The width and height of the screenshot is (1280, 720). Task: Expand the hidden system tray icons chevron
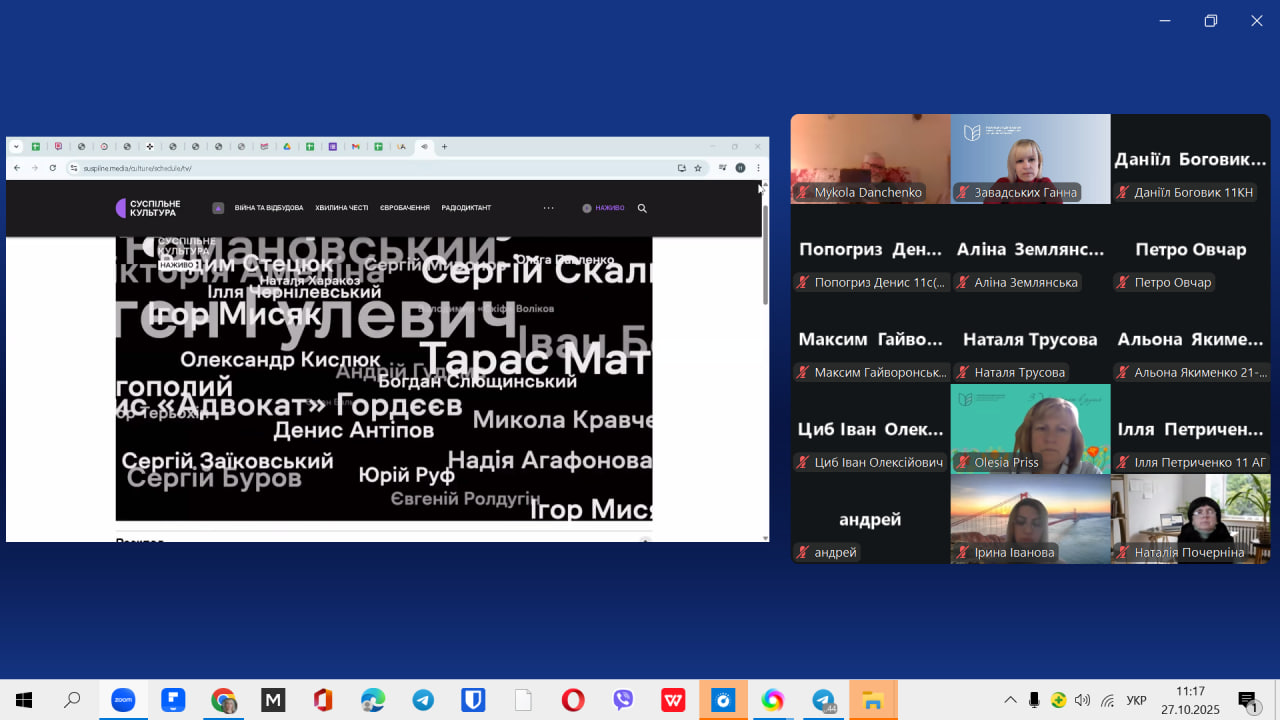(1010, 700)
